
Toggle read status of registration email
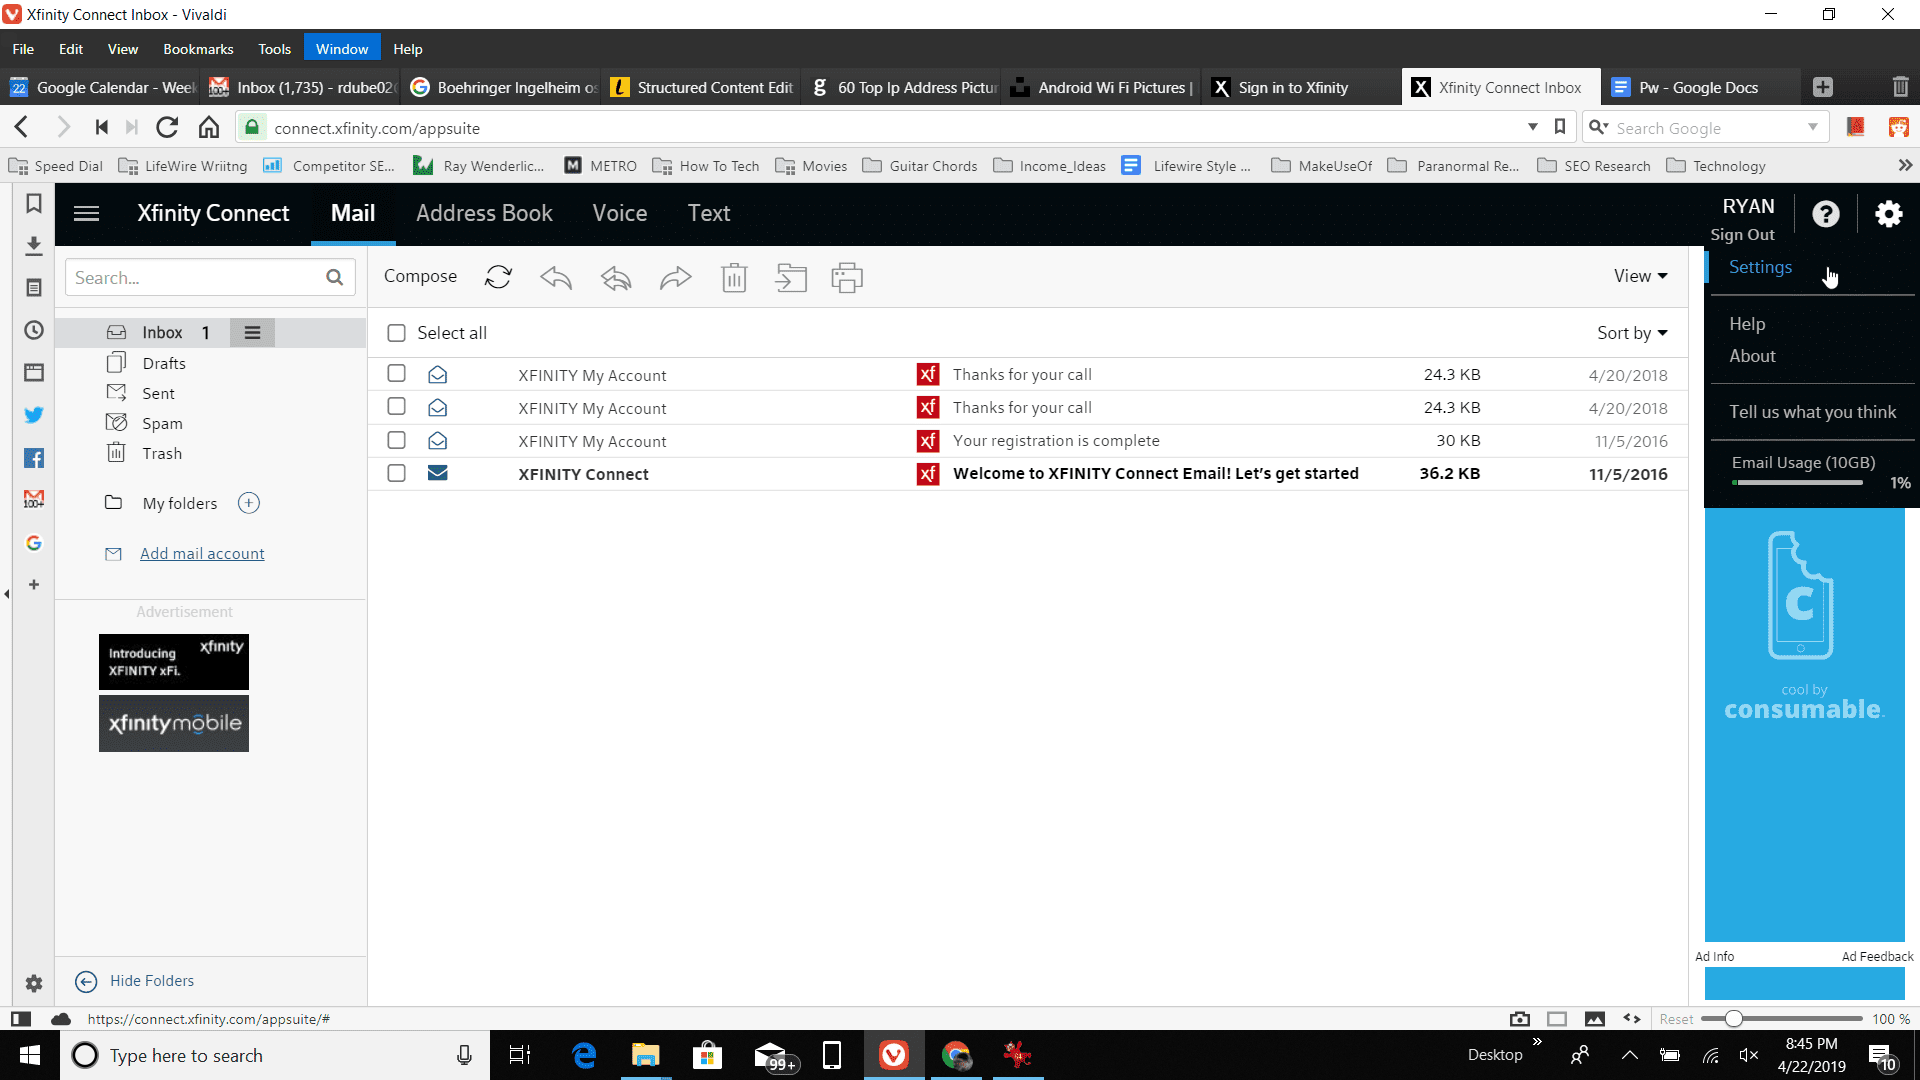pos(437,440)
